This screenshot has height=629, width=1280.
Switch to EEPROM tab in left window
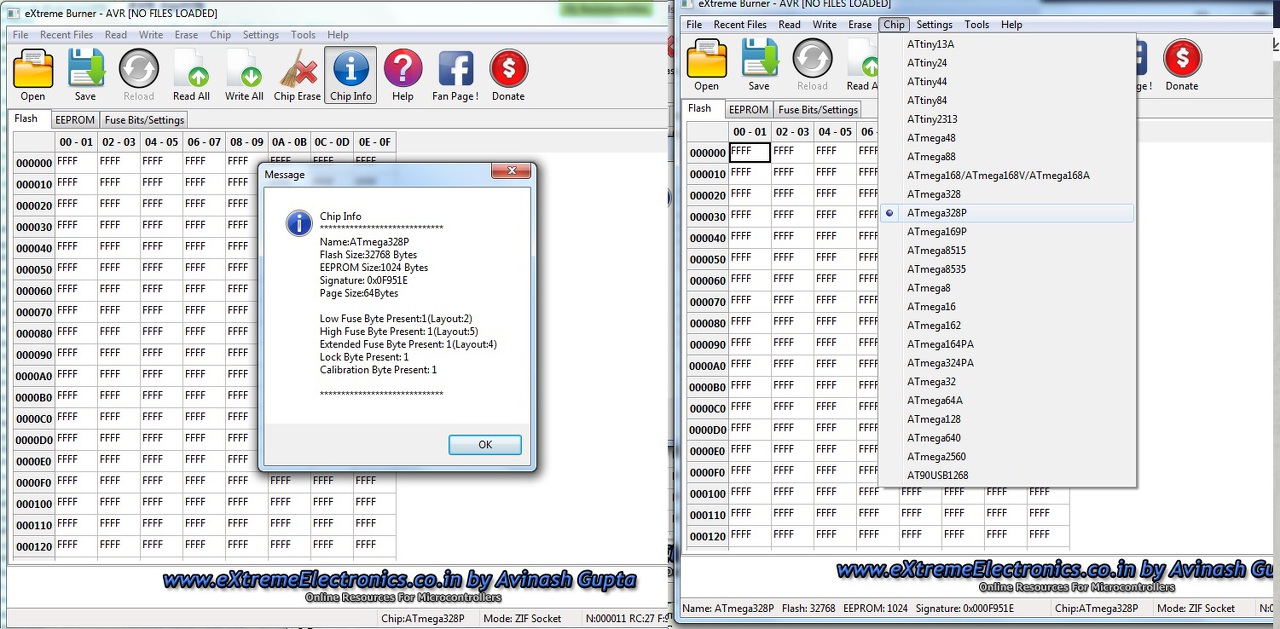pos(75,120)
